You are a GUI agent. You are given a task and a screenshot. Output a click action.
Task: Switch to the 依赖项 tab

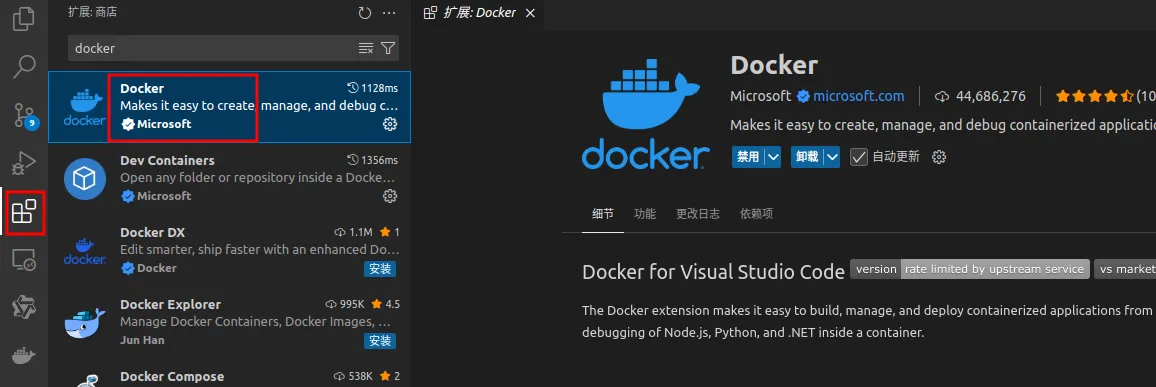pyautogui.click(x=756, y=214)
